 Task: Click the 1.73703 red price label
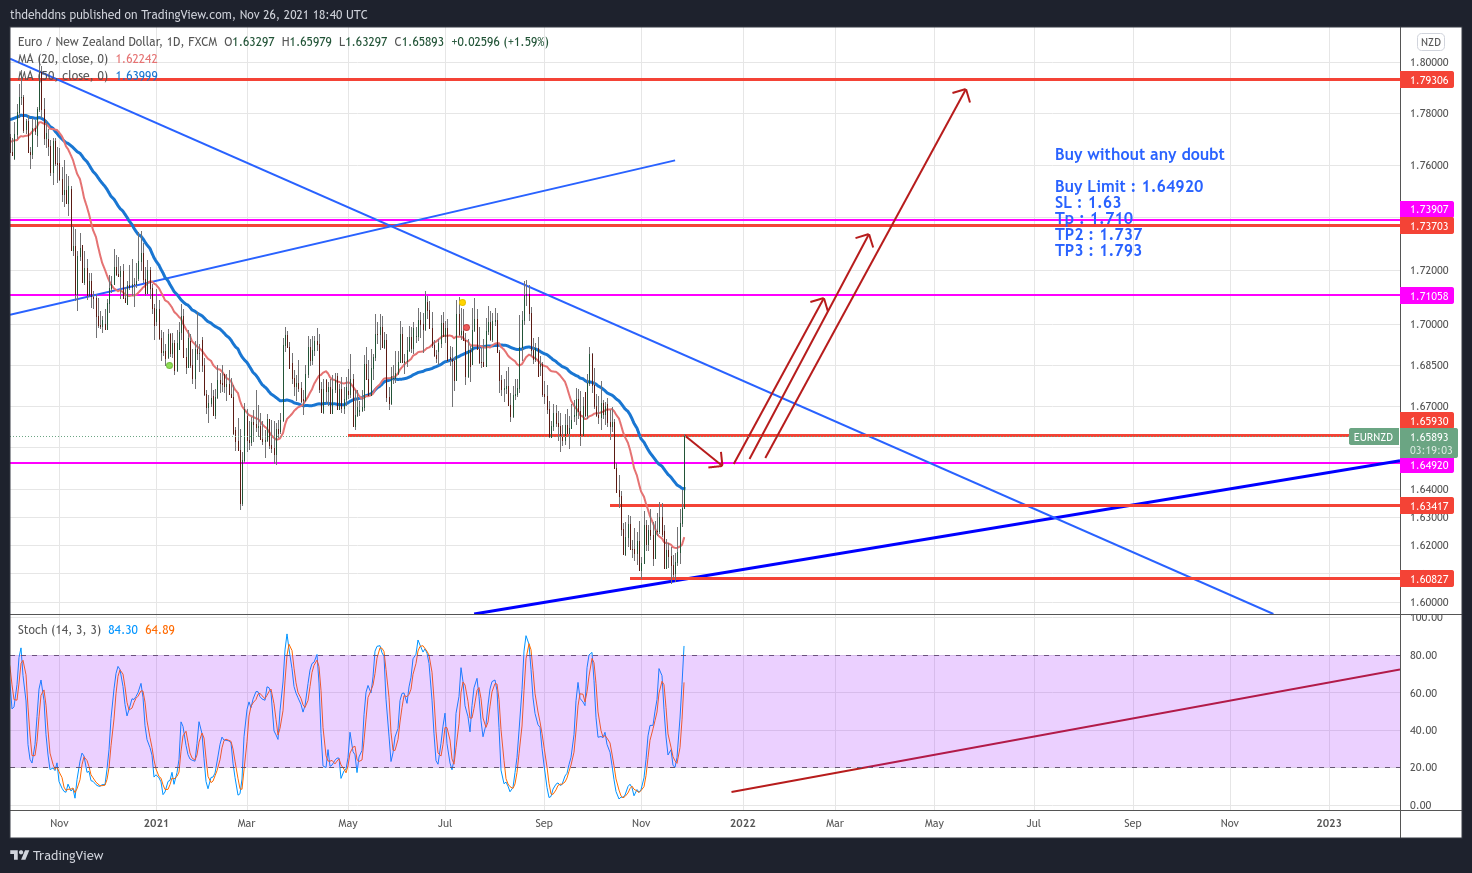(x=1430, y=226)
